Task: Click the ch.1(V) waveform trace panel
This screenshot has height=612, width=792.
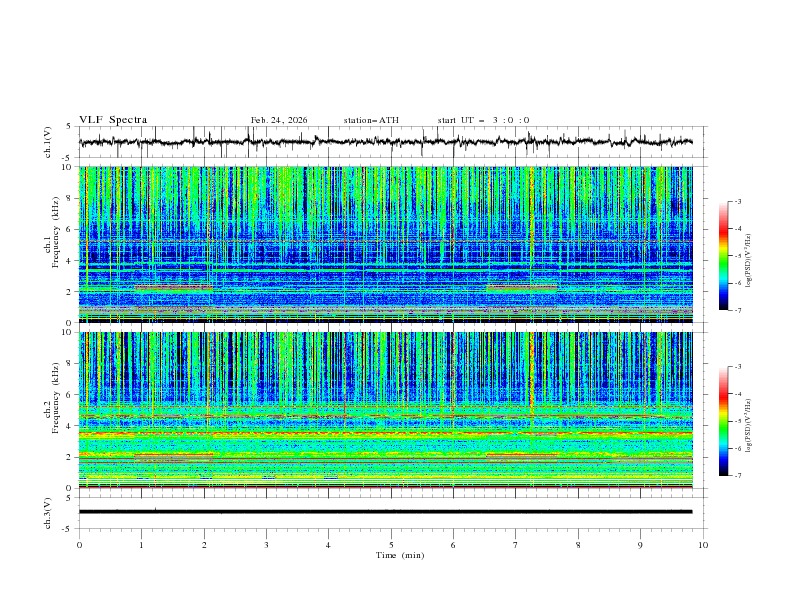Action: coord(390,142)
